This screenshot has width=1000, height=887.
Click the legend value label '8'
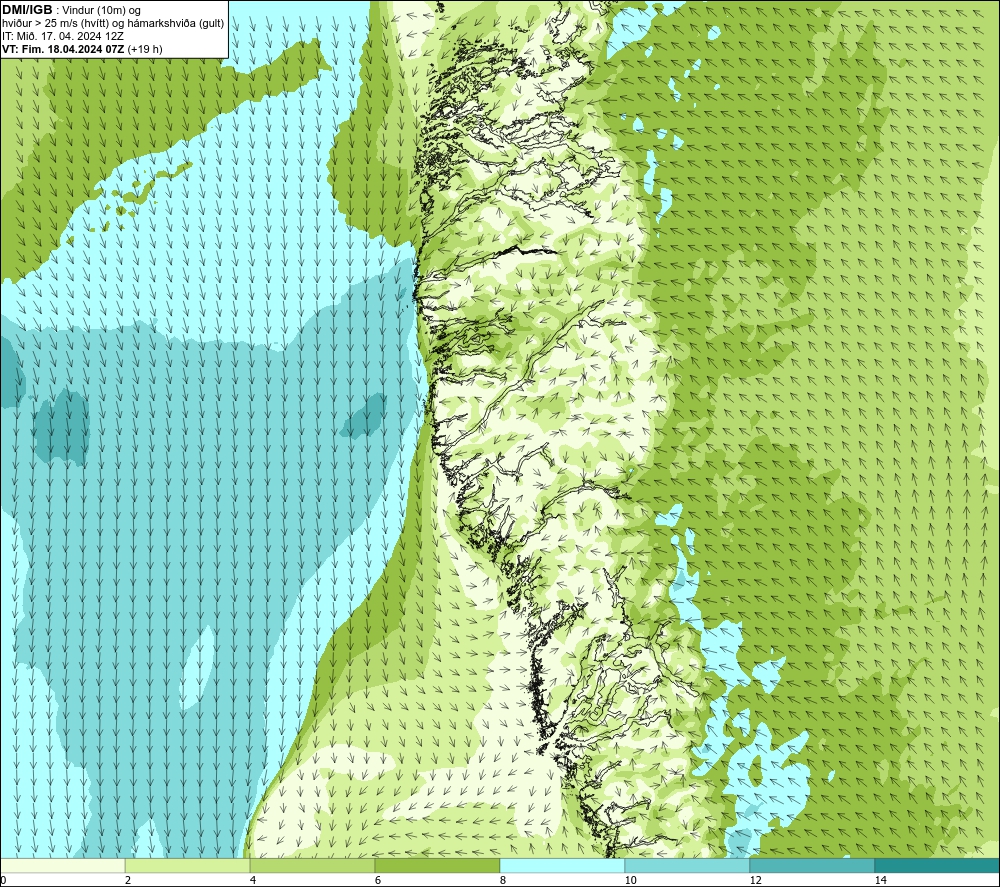tap(503, 880)
